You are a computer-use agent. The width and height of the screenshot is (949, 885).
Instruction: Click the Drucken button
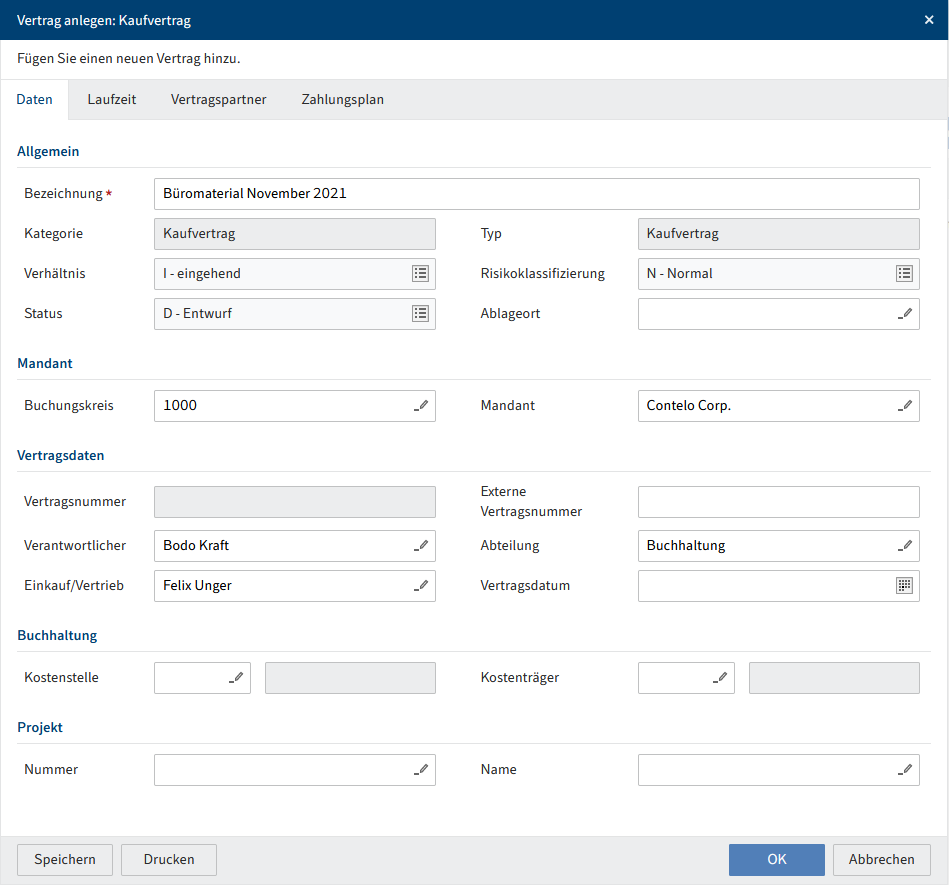click(169, 859)
